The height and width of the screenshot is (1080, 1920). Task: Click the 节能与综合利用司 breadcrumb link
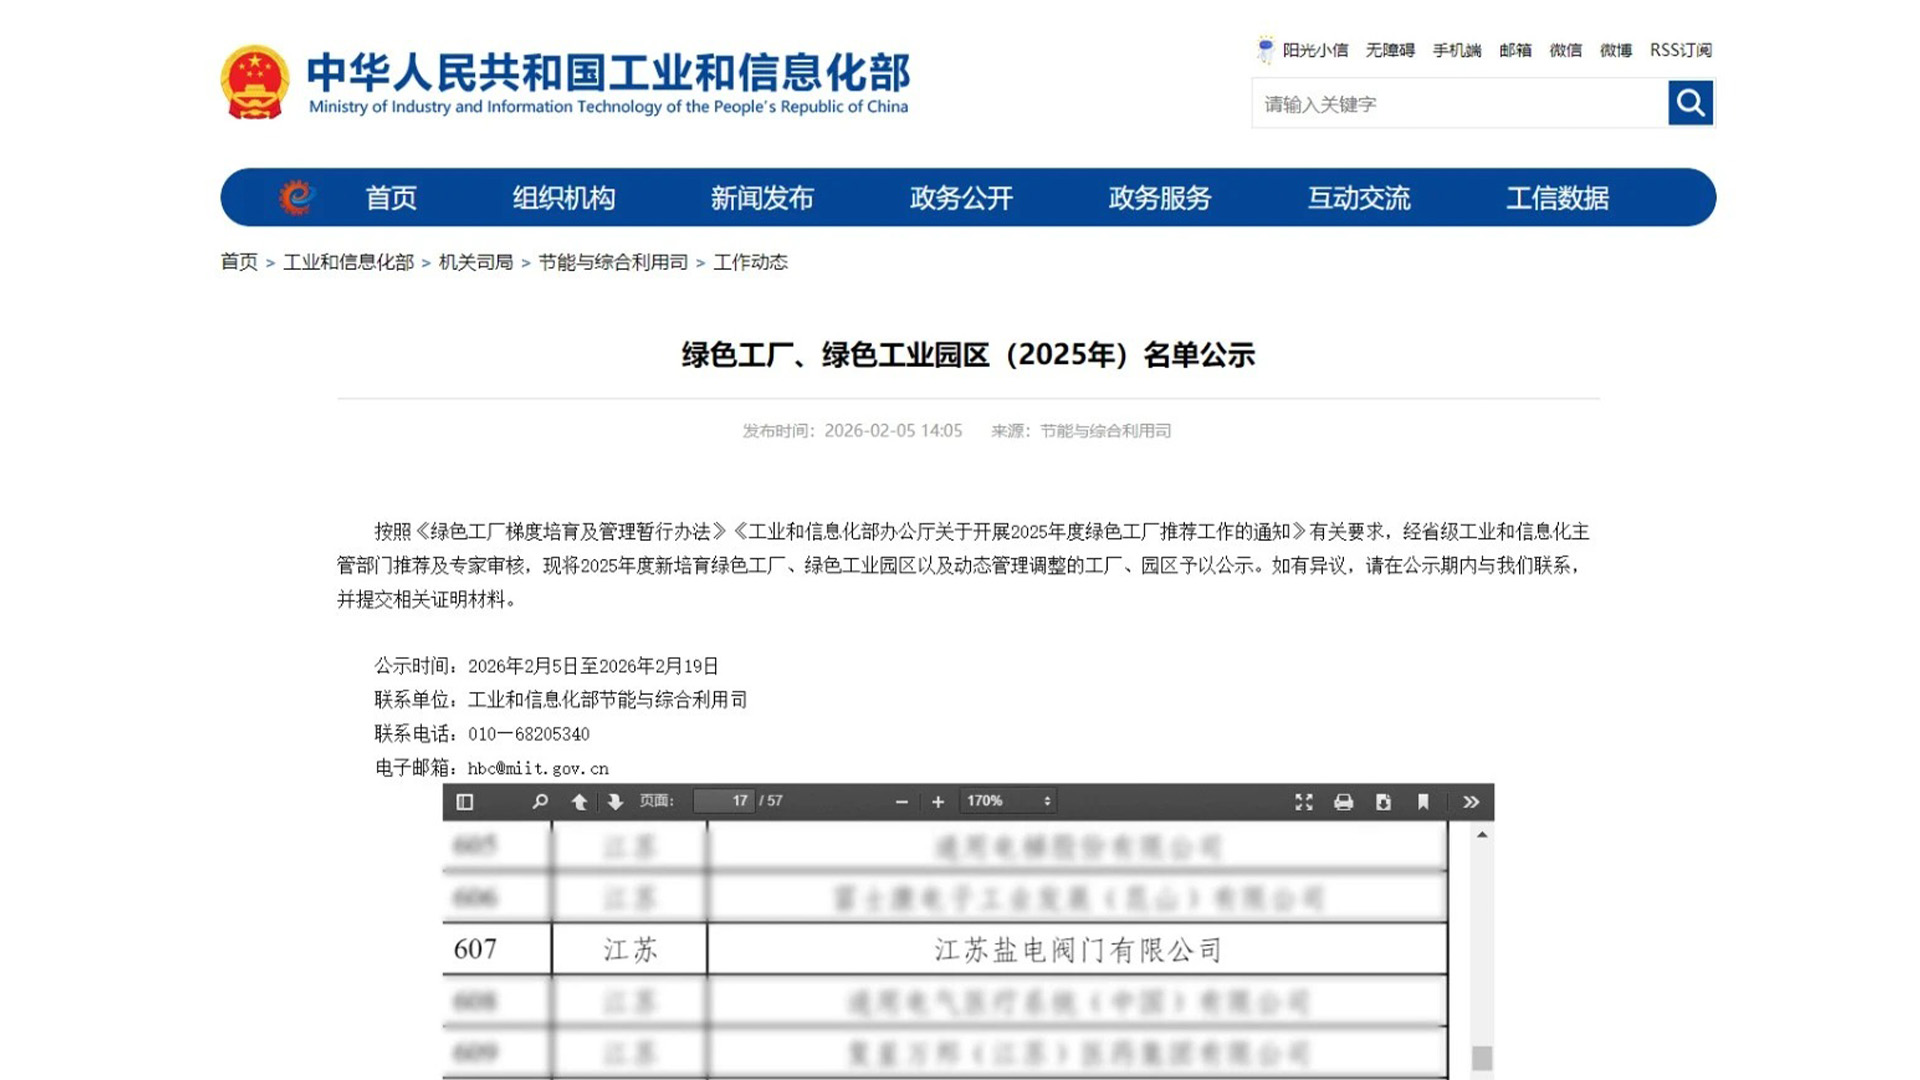[x=613, y=262]
